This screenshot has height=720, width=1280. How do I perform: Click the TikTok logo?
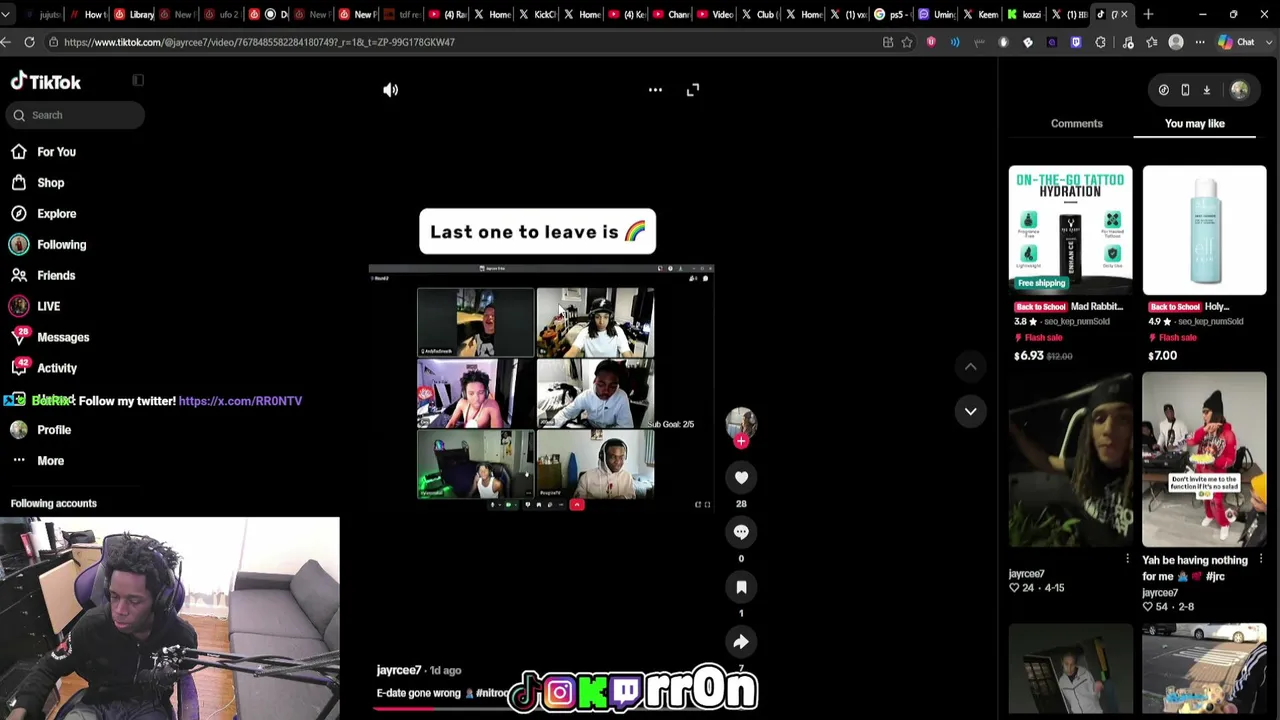pyautogui.click(x=46, y=82)
